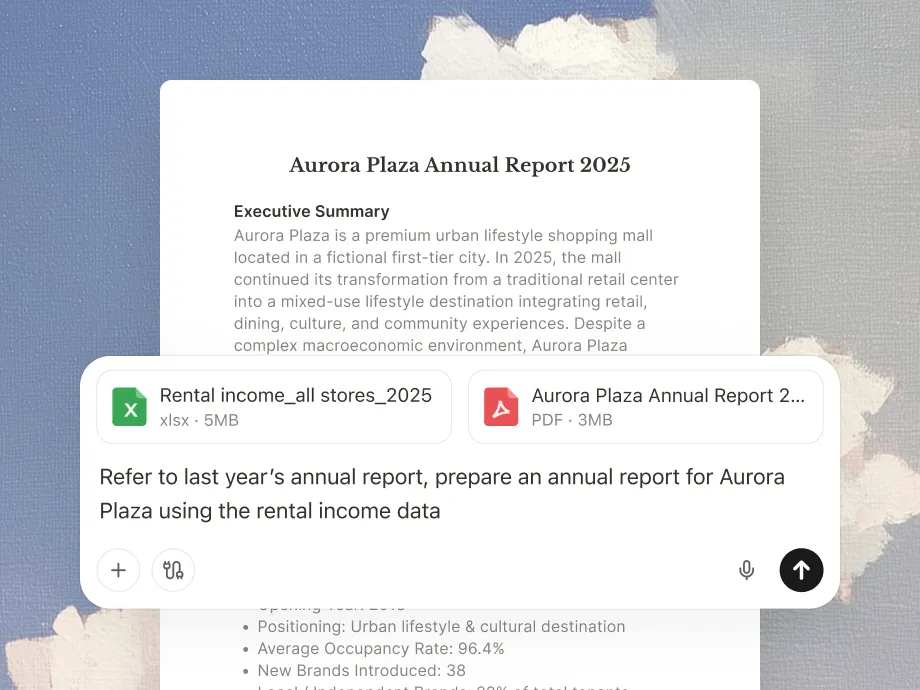Send the message with the arrow button
Viewport: 920px width, 690px height.
point(801,570)
